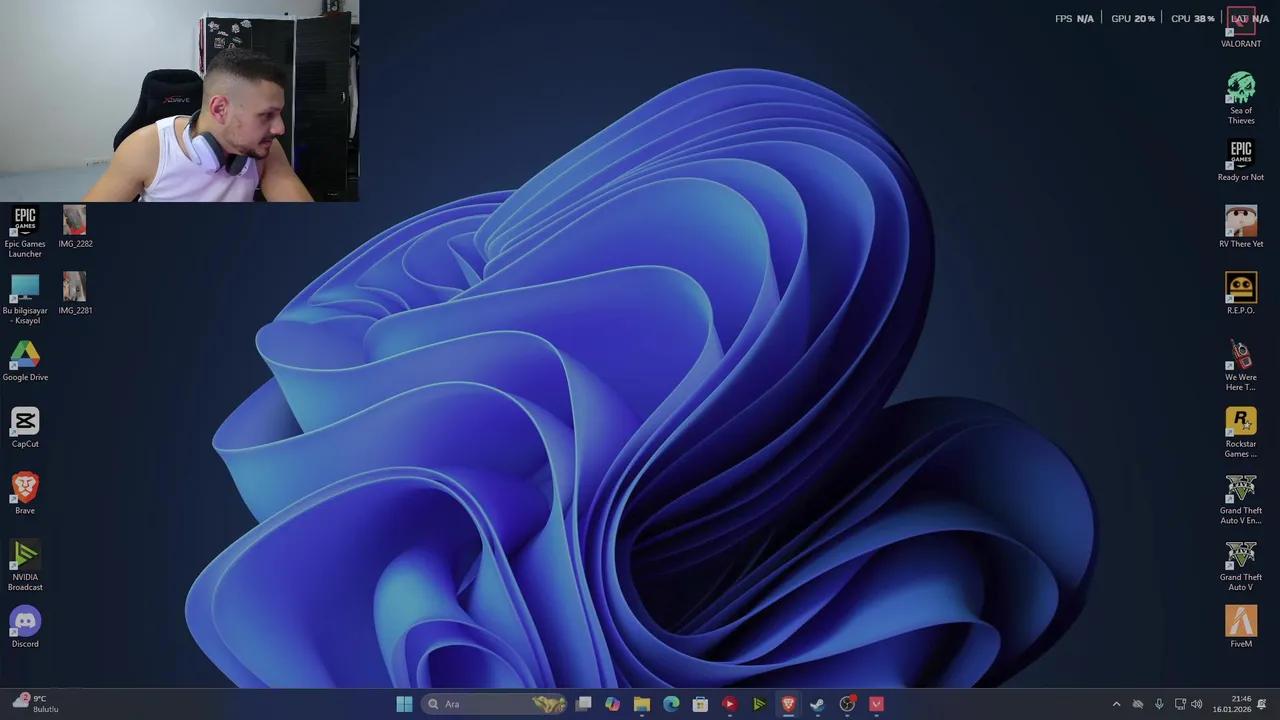Mute the microphone in the system tray

[x=1159, y=703]
